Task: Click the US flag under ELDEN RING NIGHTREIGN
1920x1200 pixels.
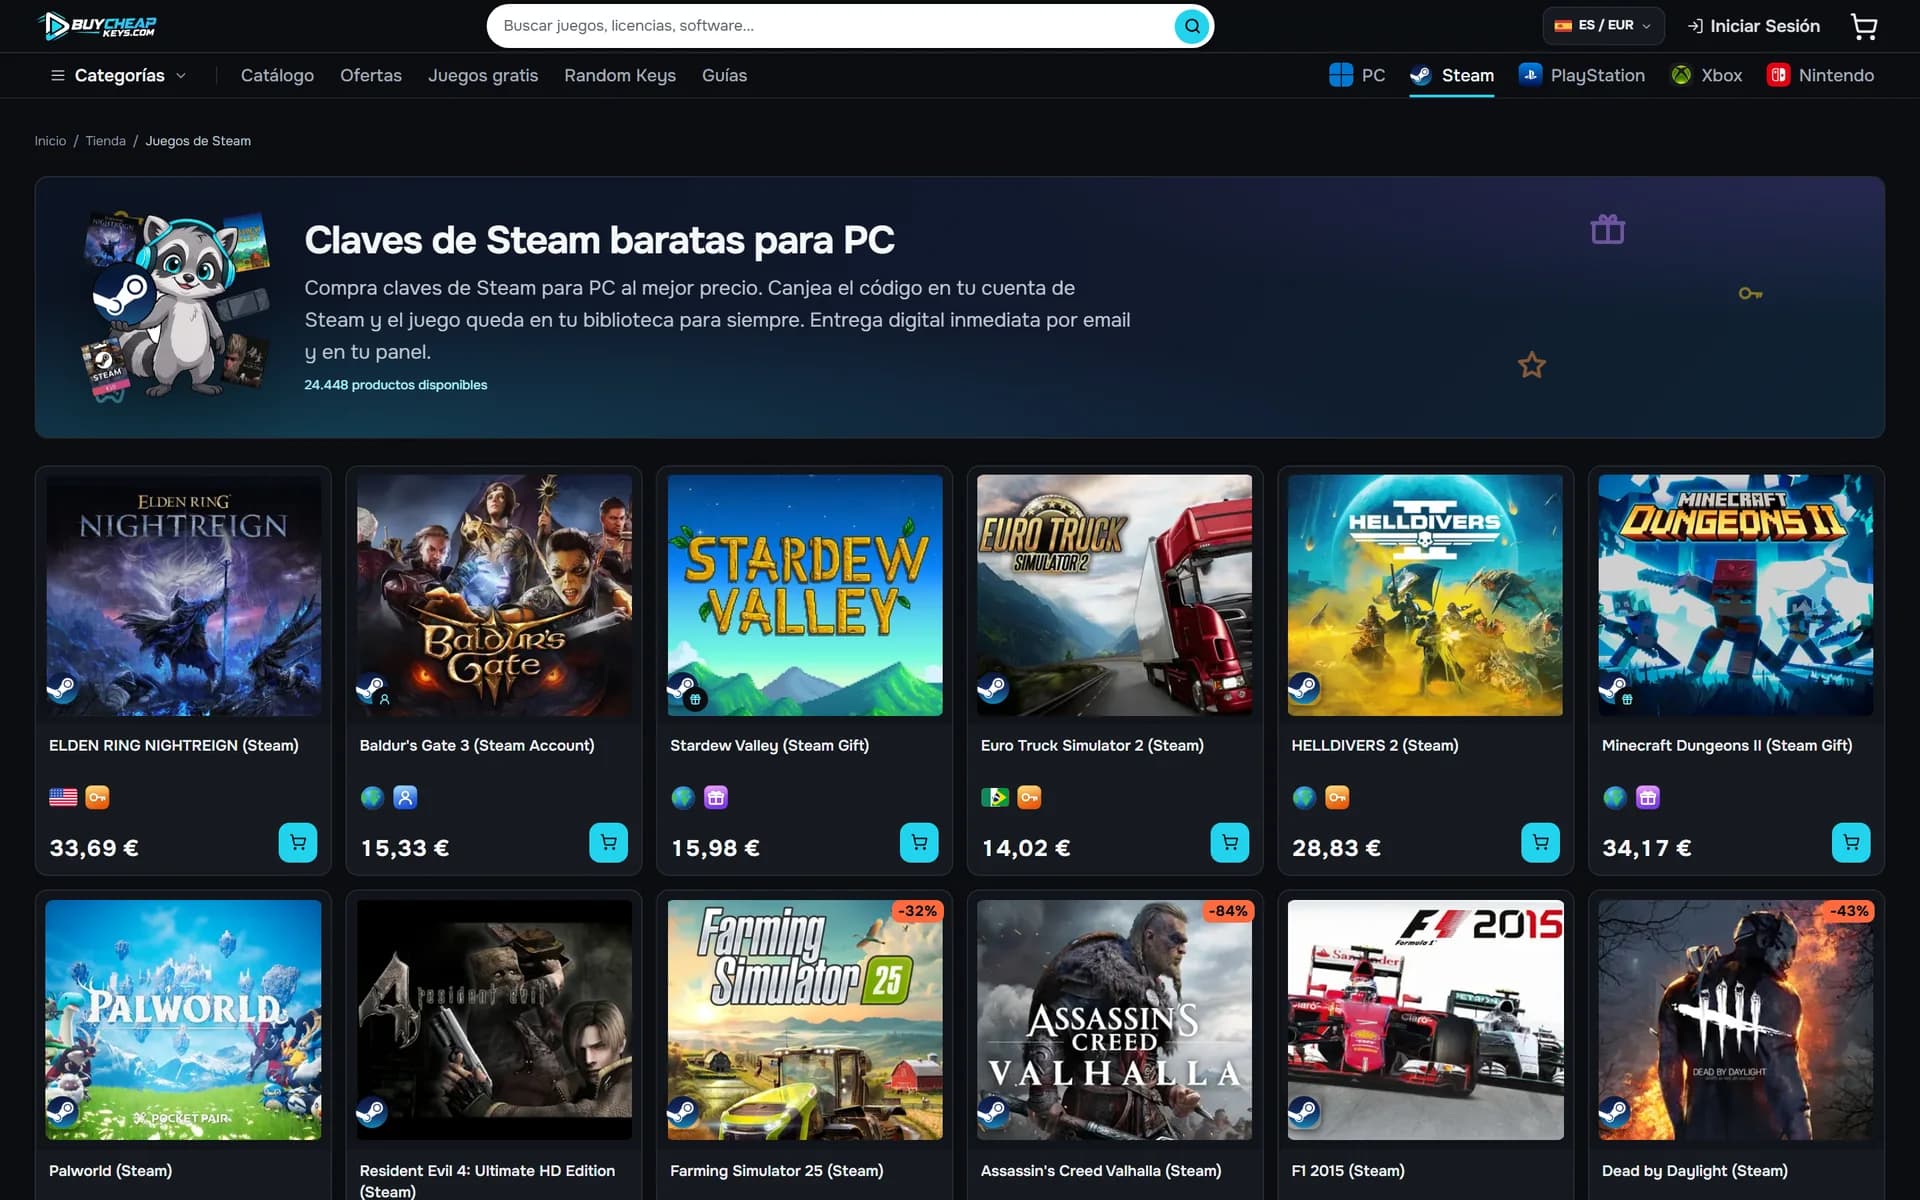Action: point(63,797)
